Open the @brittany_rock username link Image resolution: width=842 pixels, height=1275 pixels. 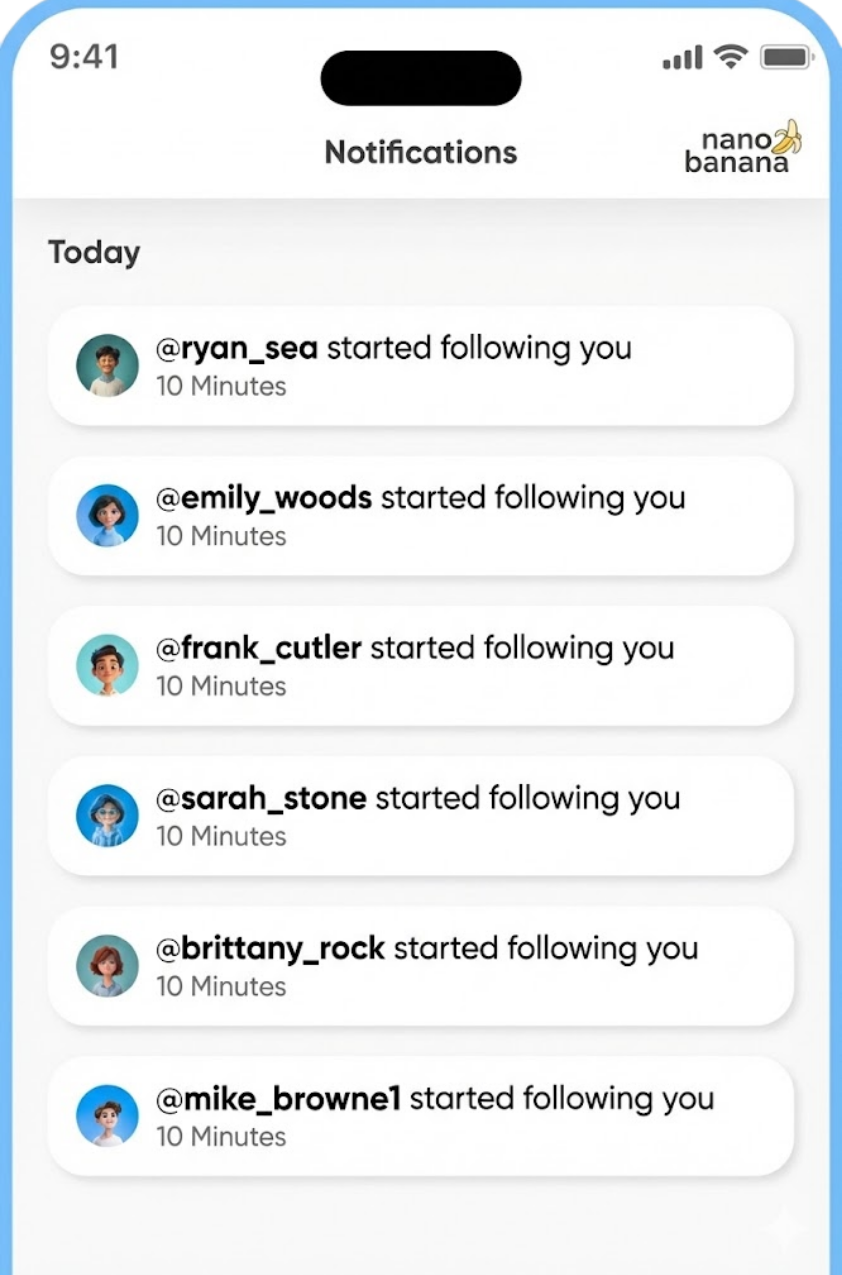pos(270,949)
